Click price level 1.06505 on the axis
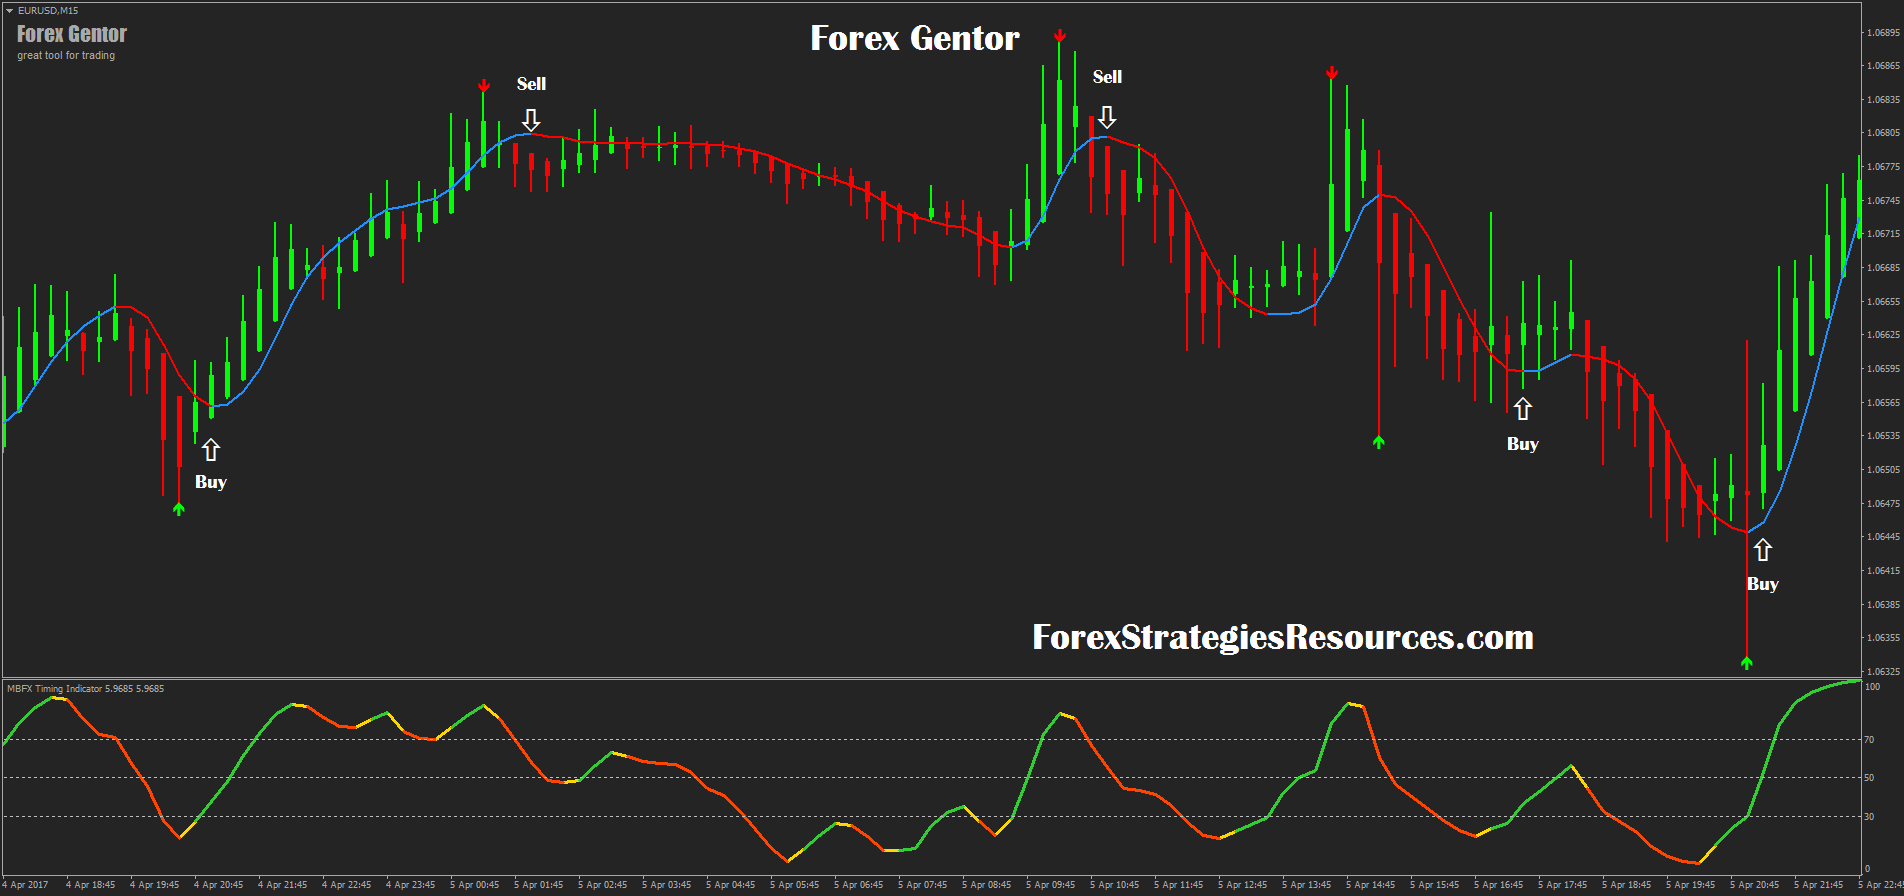Image resolution: width=1904 pixels, height=896 pixels. click(x=1883, y=470)
